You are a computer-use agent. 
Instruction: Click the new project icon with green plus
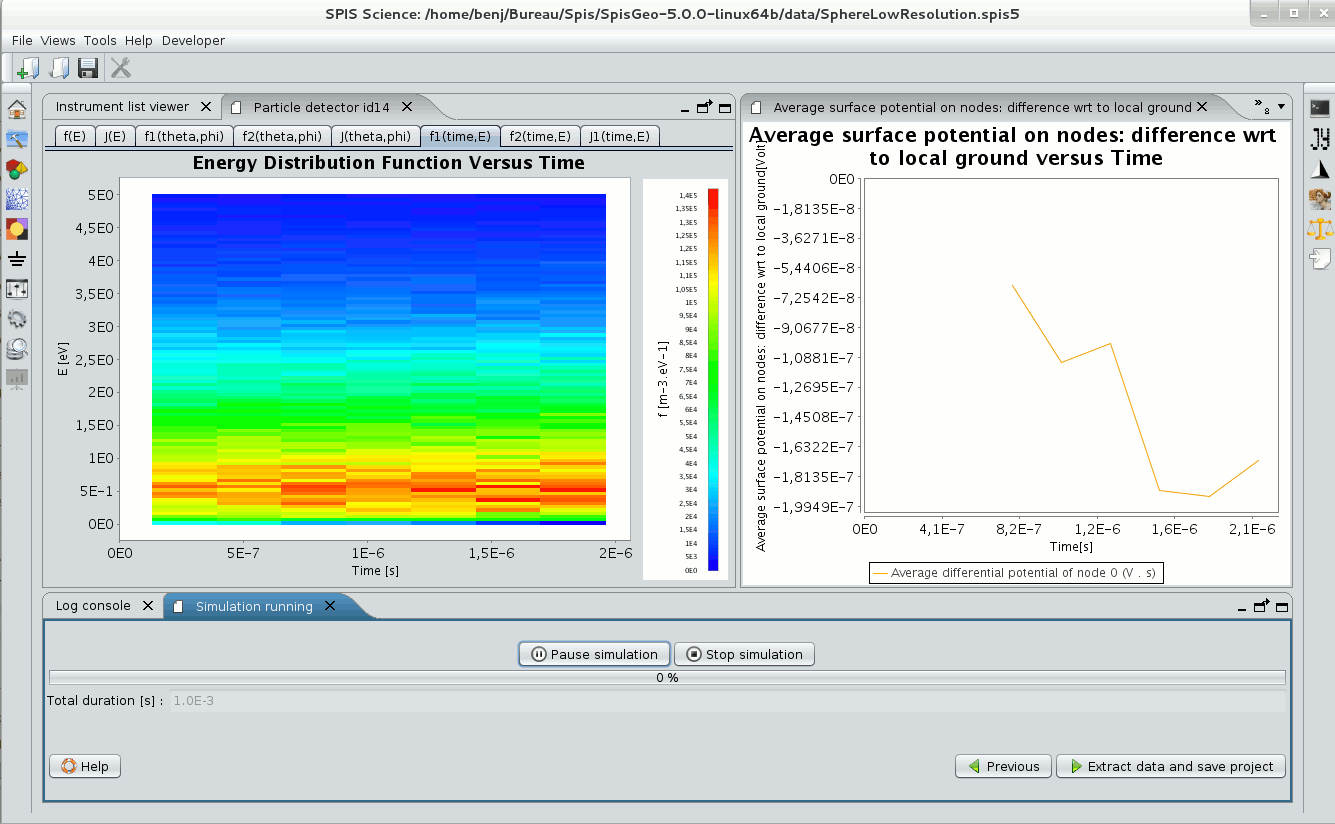click(x=27, y=68)
